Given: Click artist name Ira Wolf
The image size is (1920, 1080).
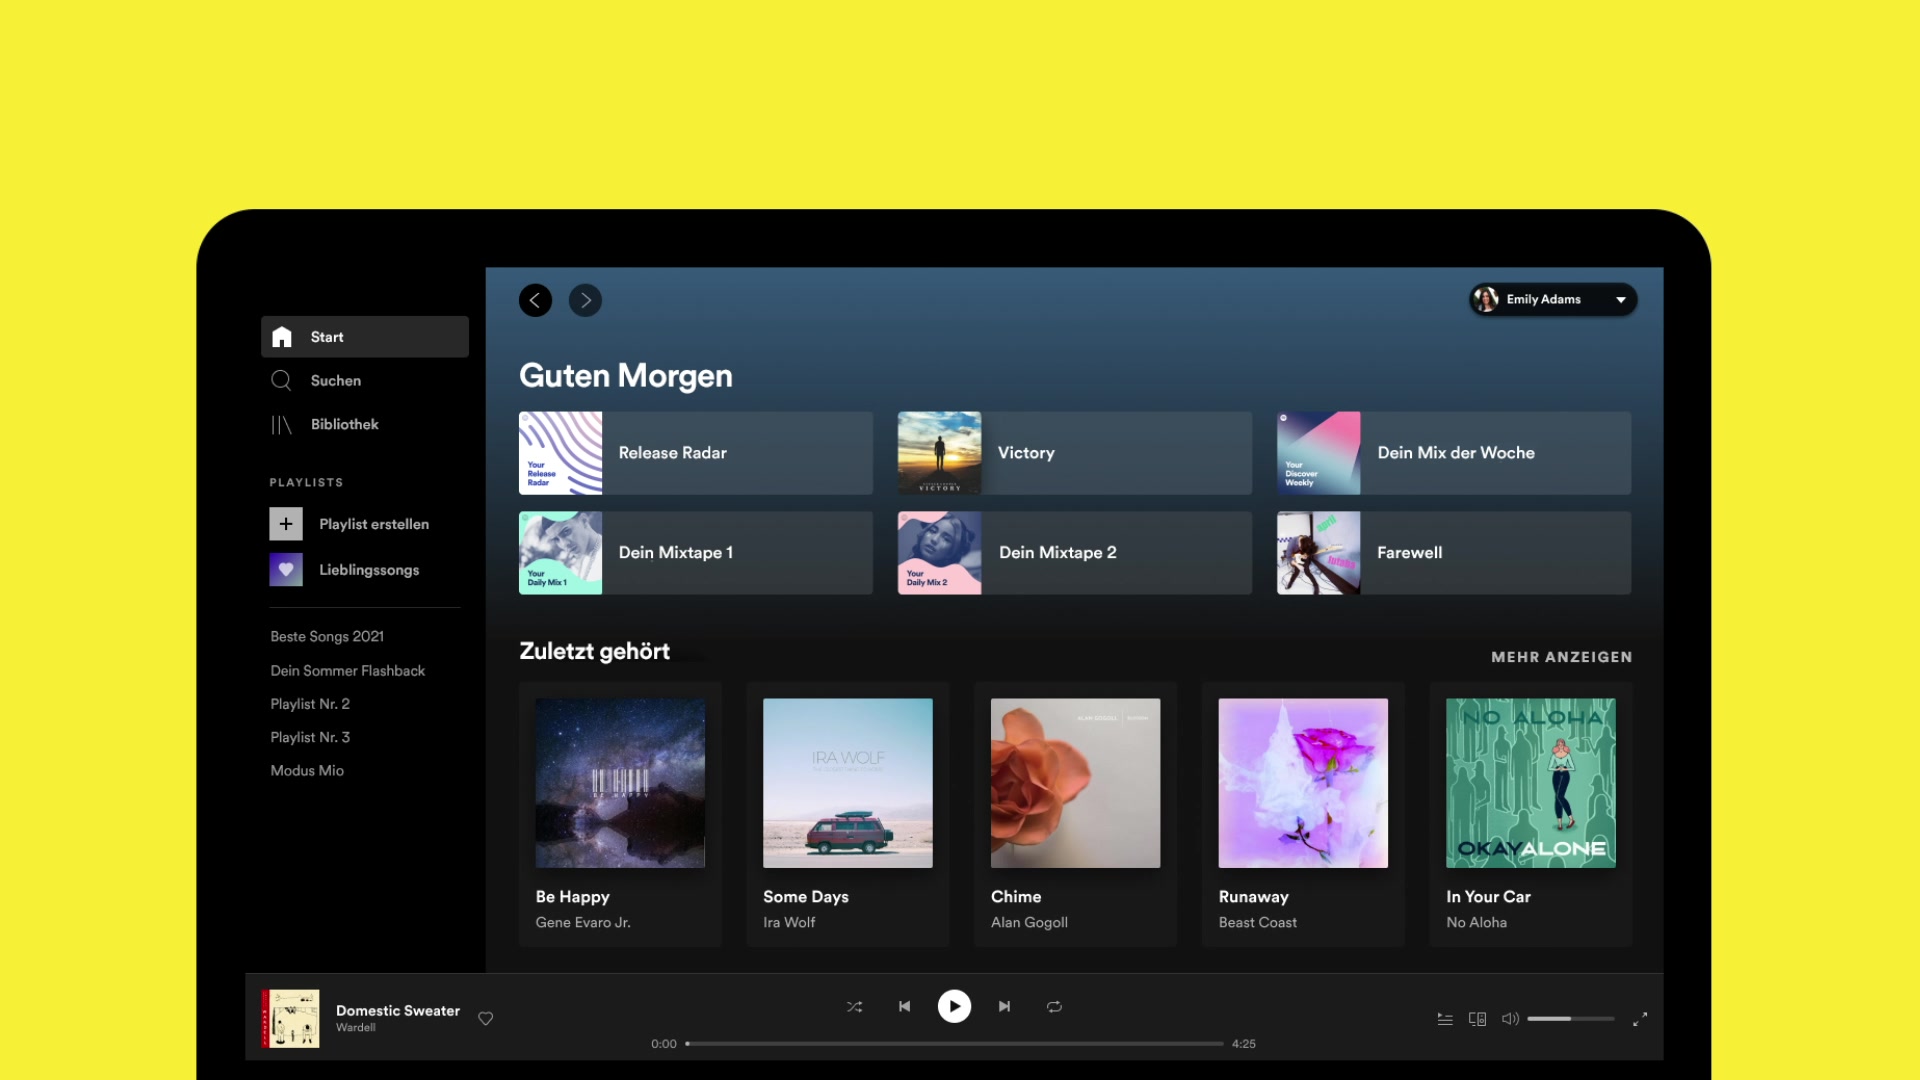Looking at the screenshot, I should coord(789,923).
